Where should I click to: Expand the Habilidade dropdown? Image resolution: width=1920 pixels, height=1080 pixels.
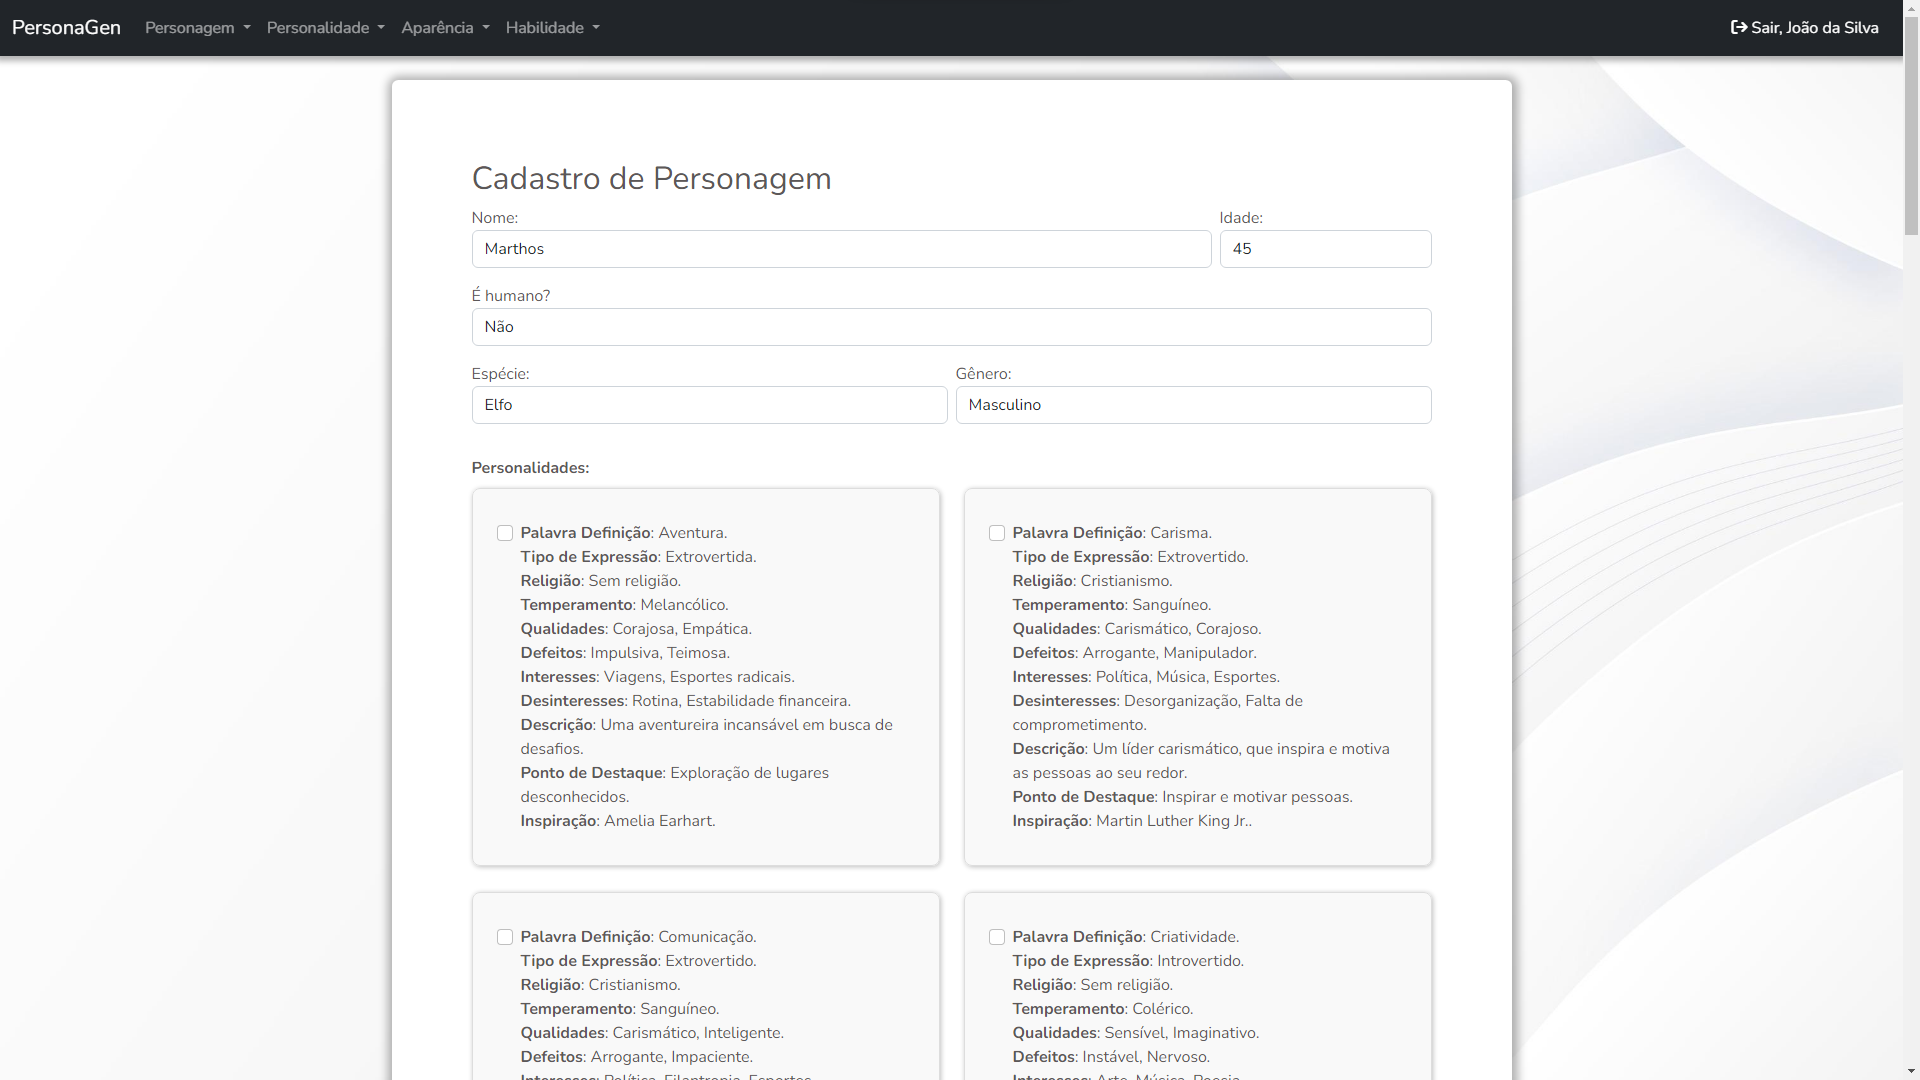[553, 28]
